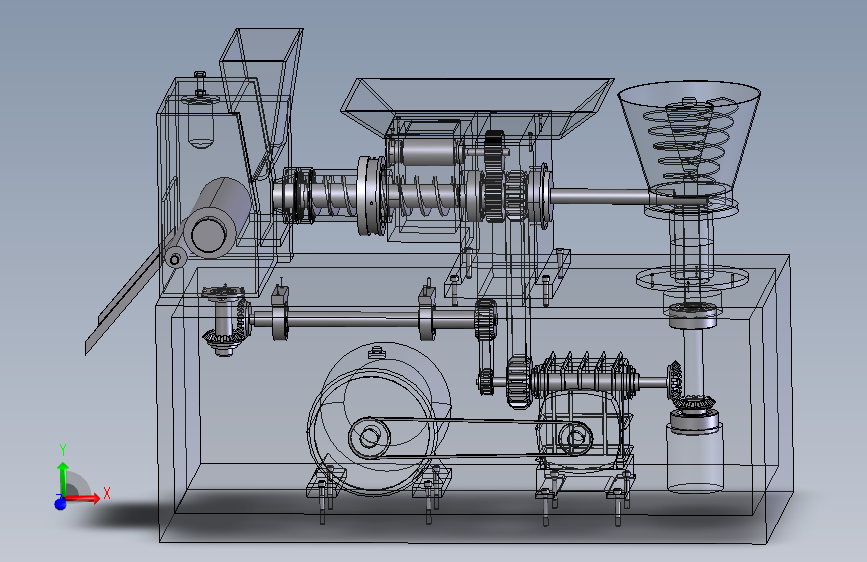Click the blue Z axis ball of the triad
The image size is (867, 562).
coord(60,503)
